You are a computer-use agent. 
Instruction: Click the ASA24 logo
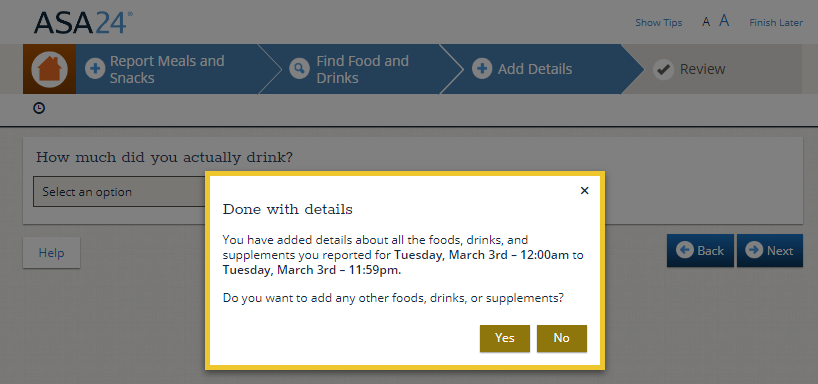pyautogui.click(x=83, y=22)
